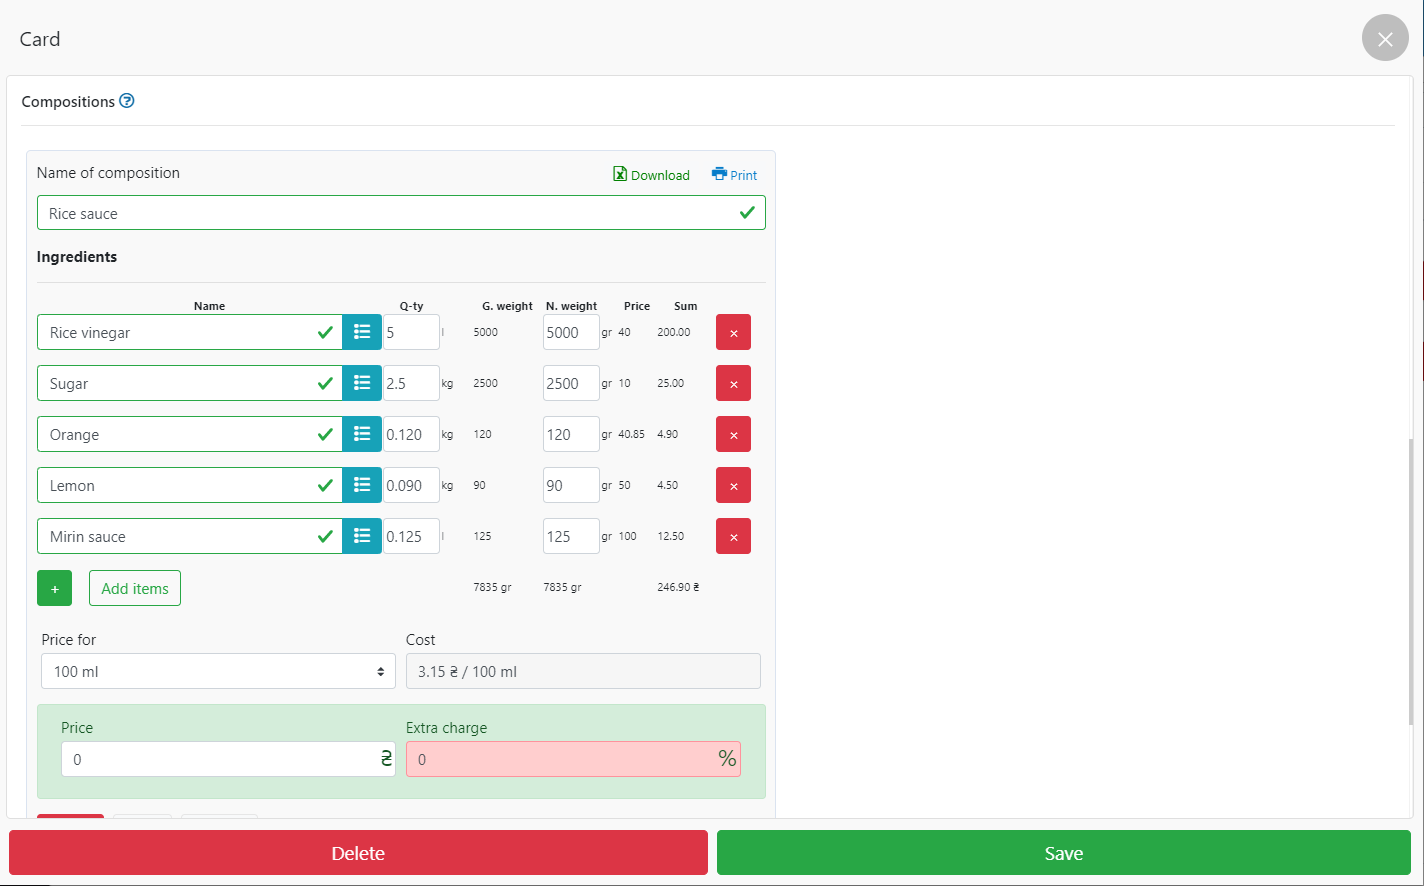The image size is (1424, 886).
Task: Focus the Extra charge percent field
Action: (x=560, y=760)
